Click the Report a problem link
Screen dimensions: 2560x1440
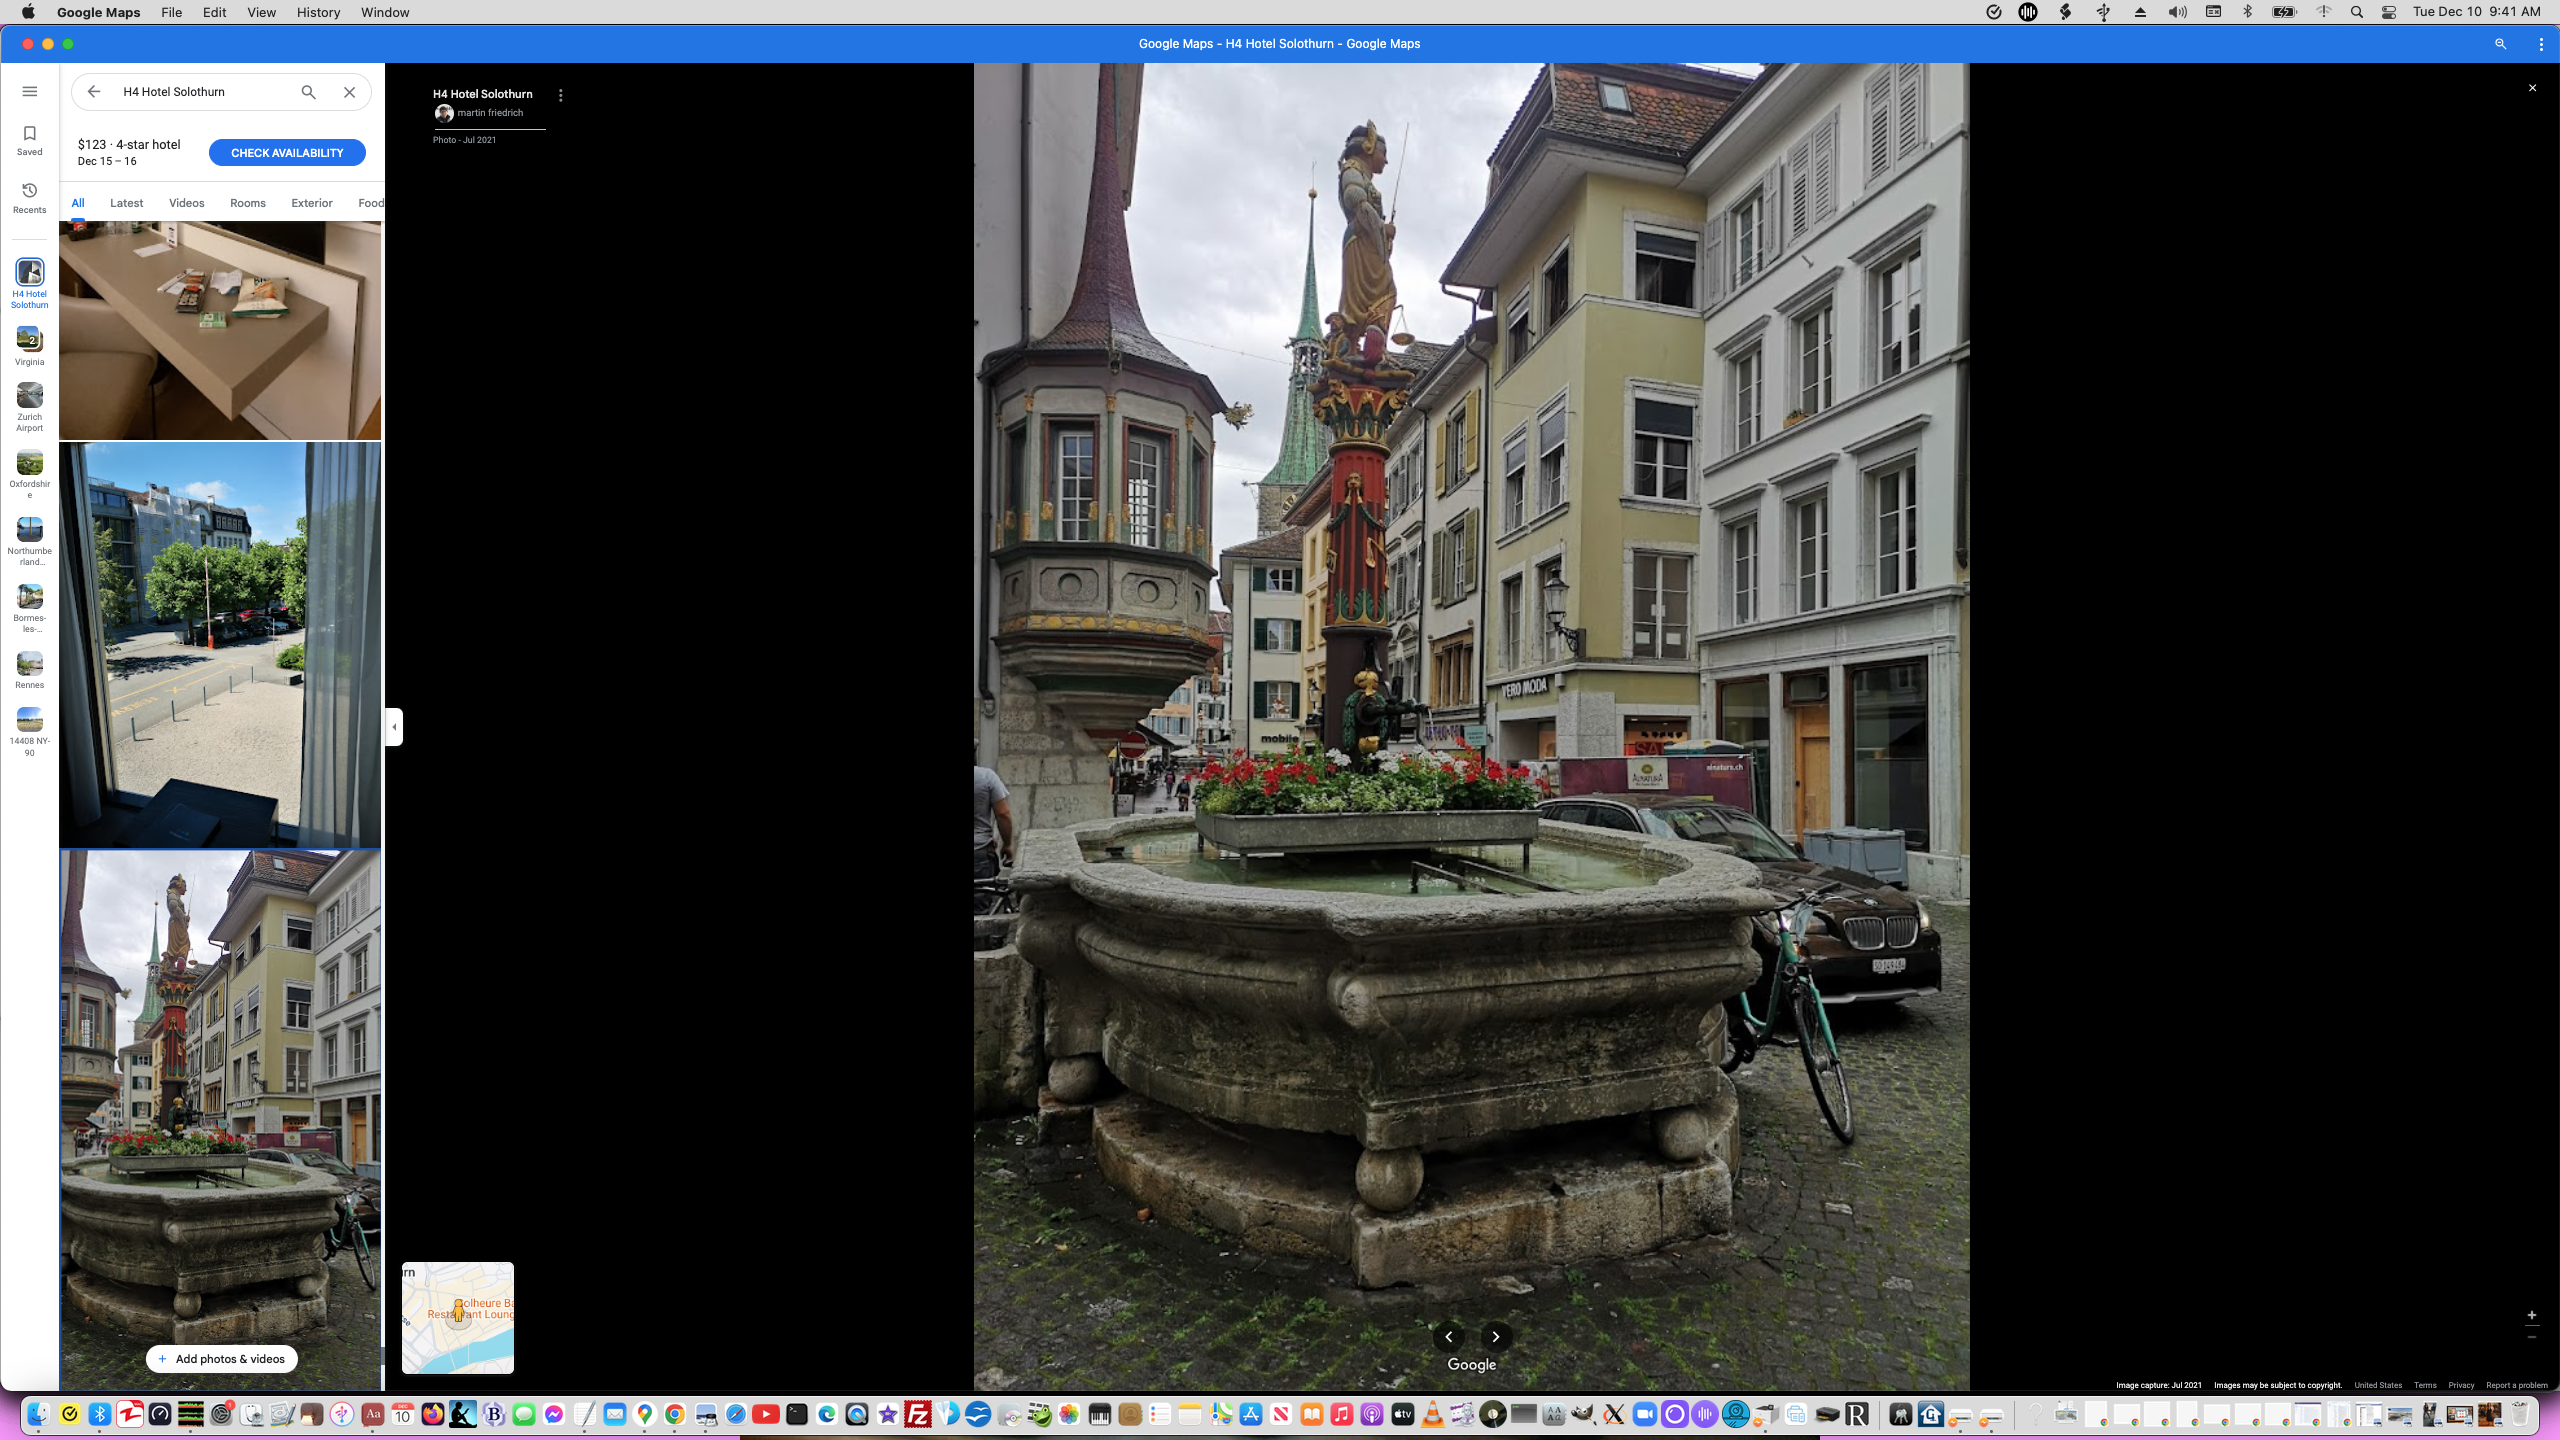tap(2516, 1385)
